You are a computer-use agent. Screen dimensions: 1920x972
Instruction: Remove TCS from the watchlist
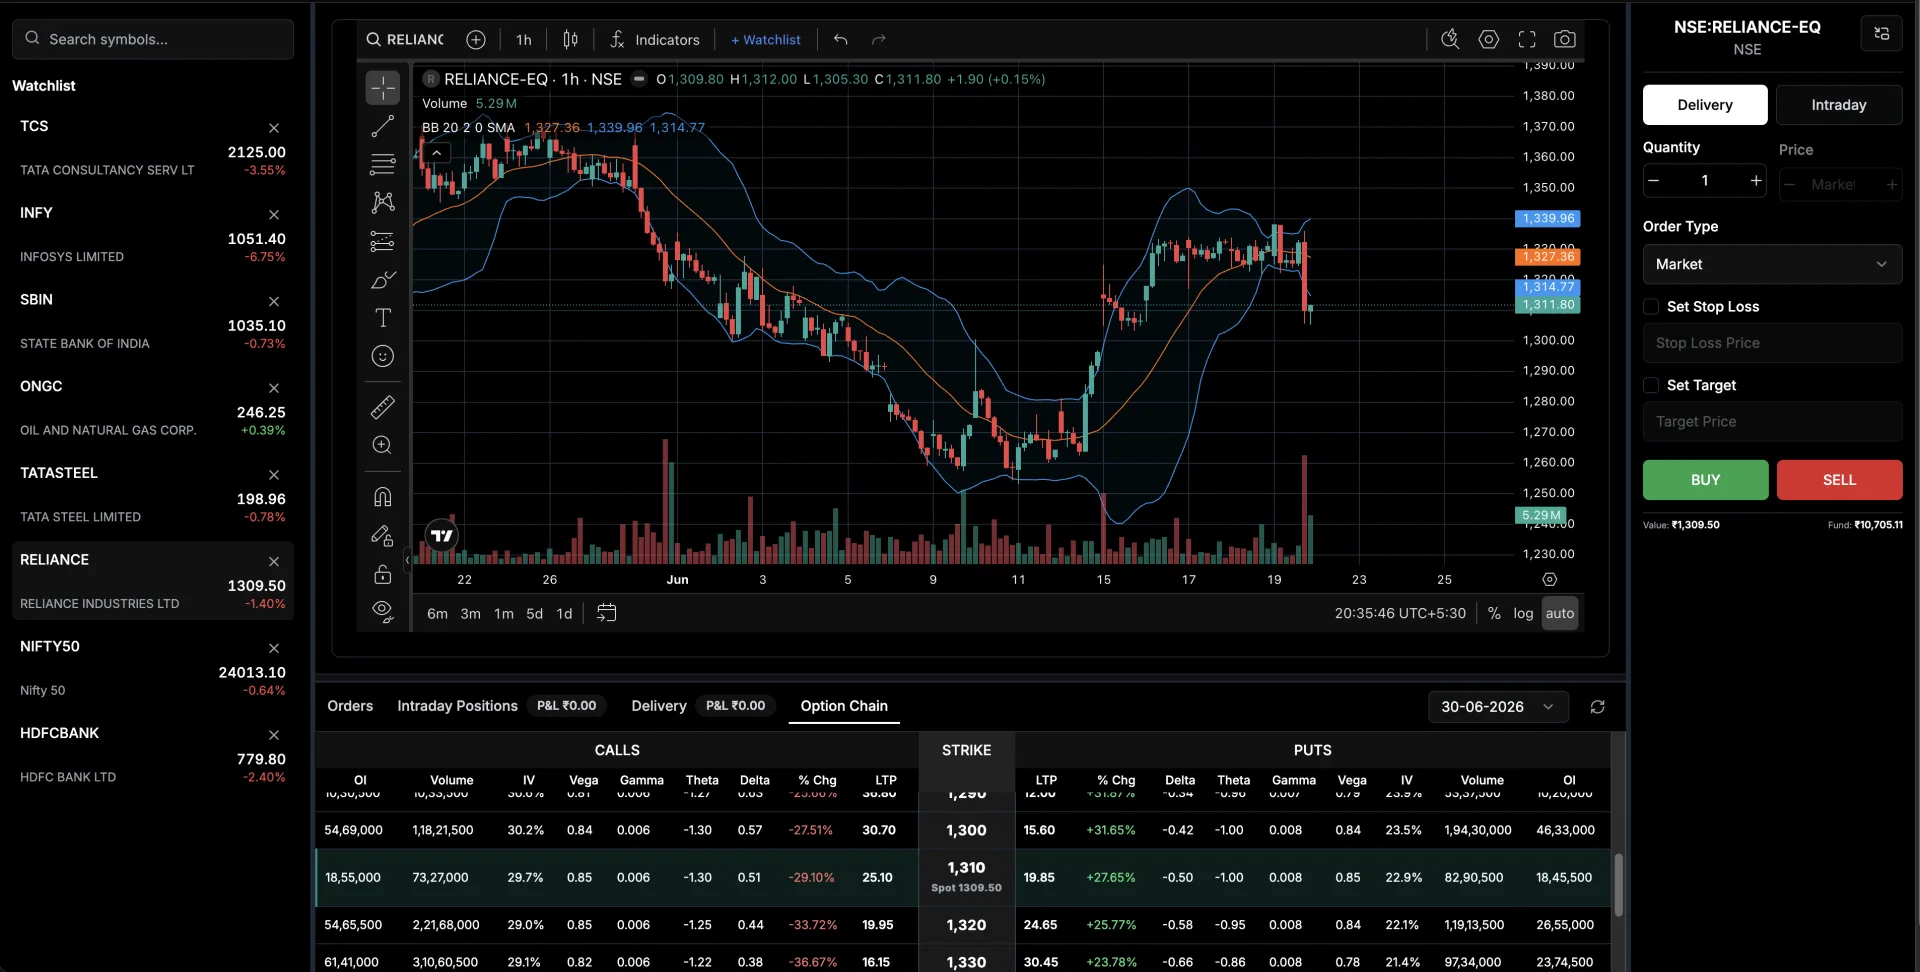coord(274,128)
